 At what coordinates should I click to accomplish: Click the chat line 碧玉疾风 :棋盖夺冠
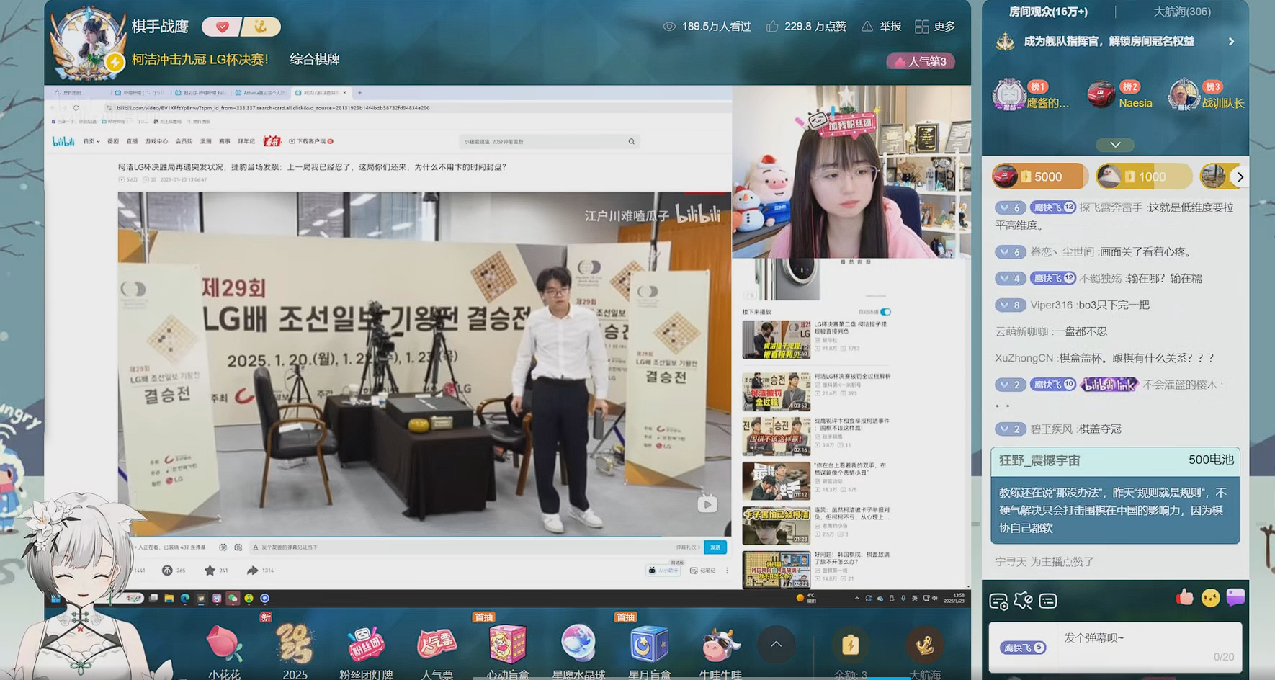tap(1058, 429)
